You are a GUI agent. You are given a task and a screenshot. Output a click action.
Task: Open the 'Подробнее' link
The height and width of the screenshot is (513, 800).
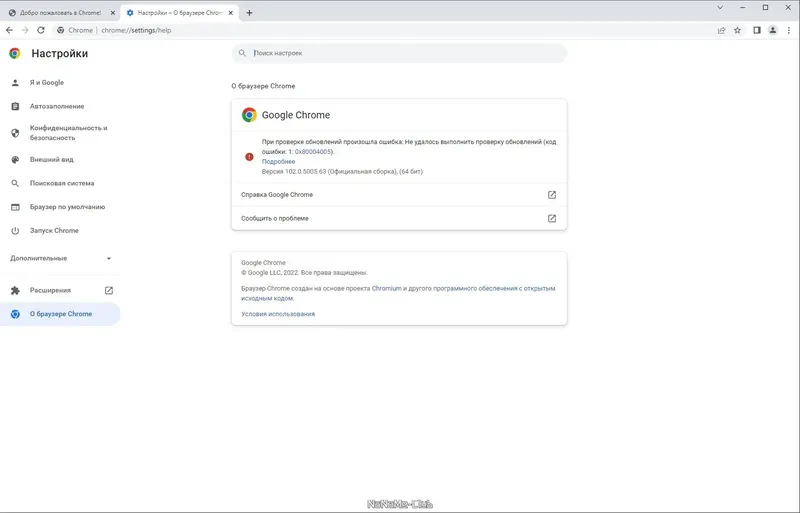pyautogui.click(x=278, y=161)
